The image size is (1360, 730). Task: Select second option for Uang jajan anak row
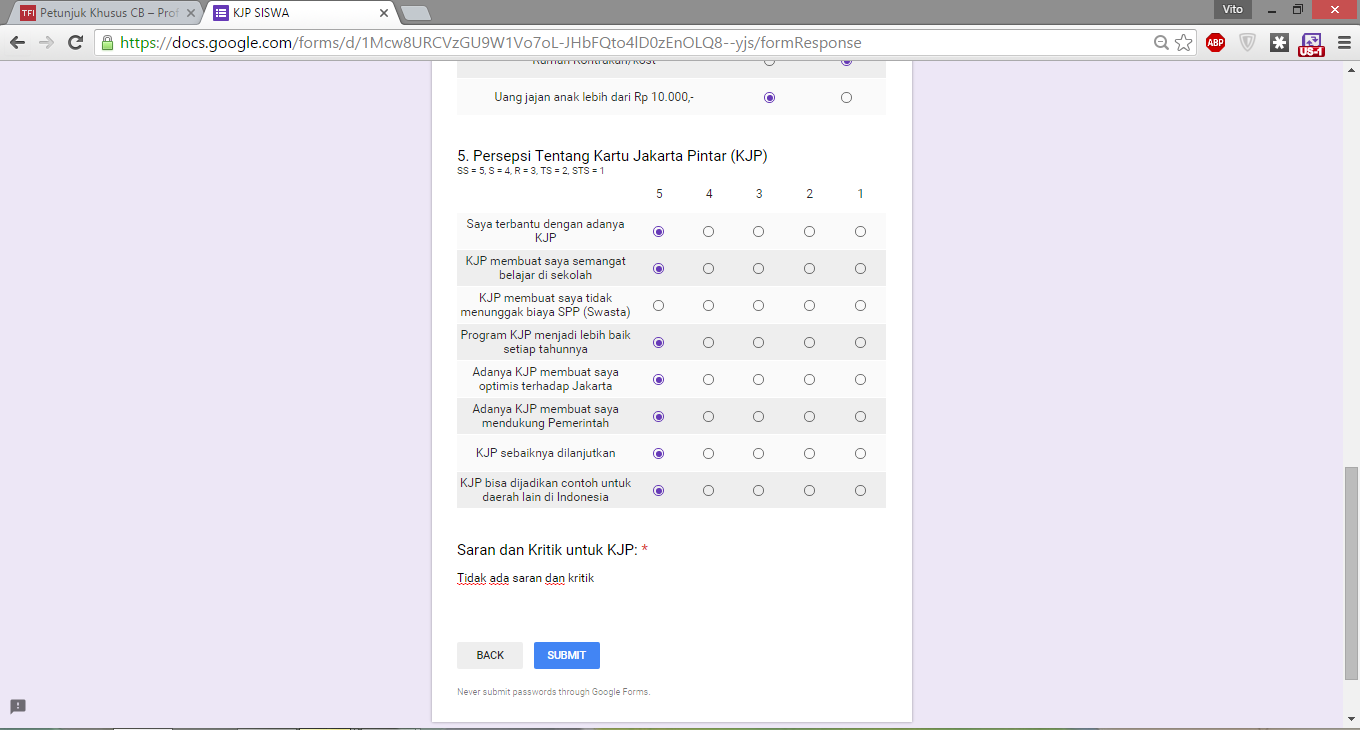pyautogui.click(x=847, y=97)
